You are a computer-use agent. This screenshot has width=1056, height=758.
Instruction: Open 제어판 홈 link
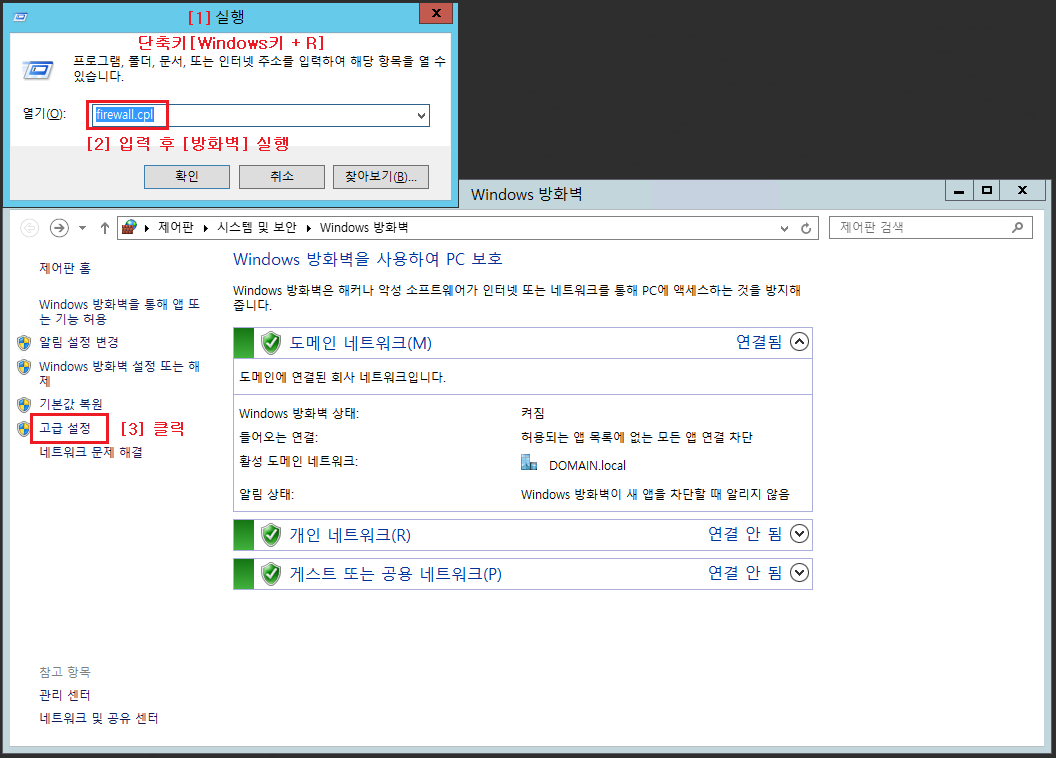pos(65,268)
